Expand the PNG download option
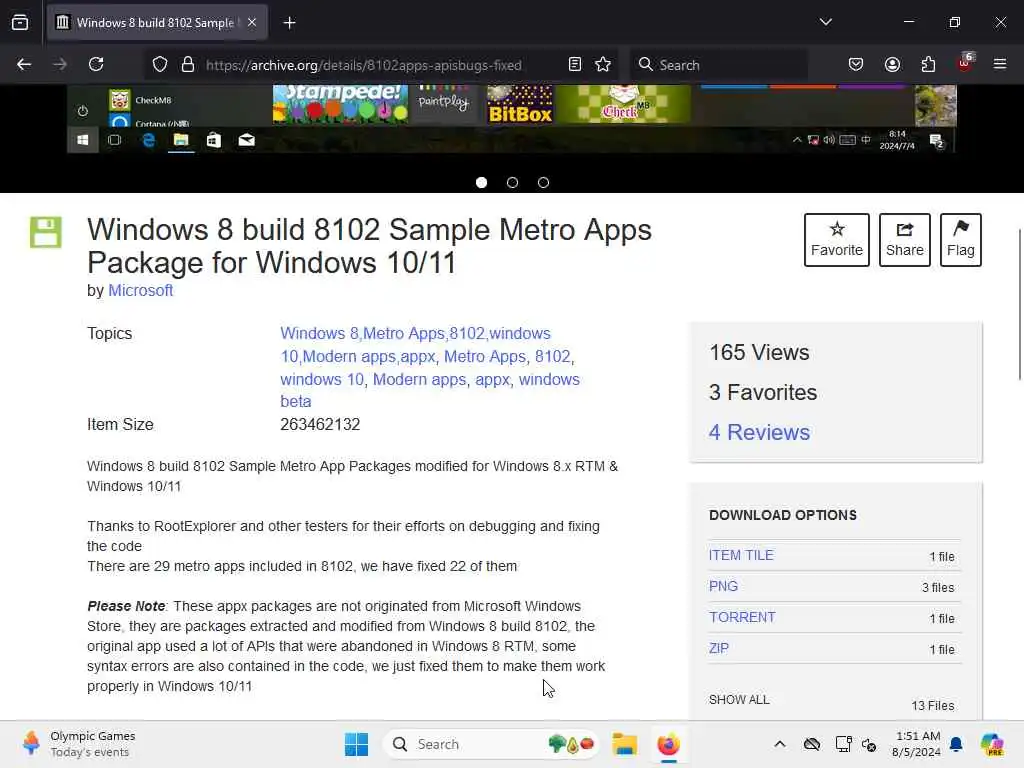This screenshot has width=1024, height=768. 723,586
